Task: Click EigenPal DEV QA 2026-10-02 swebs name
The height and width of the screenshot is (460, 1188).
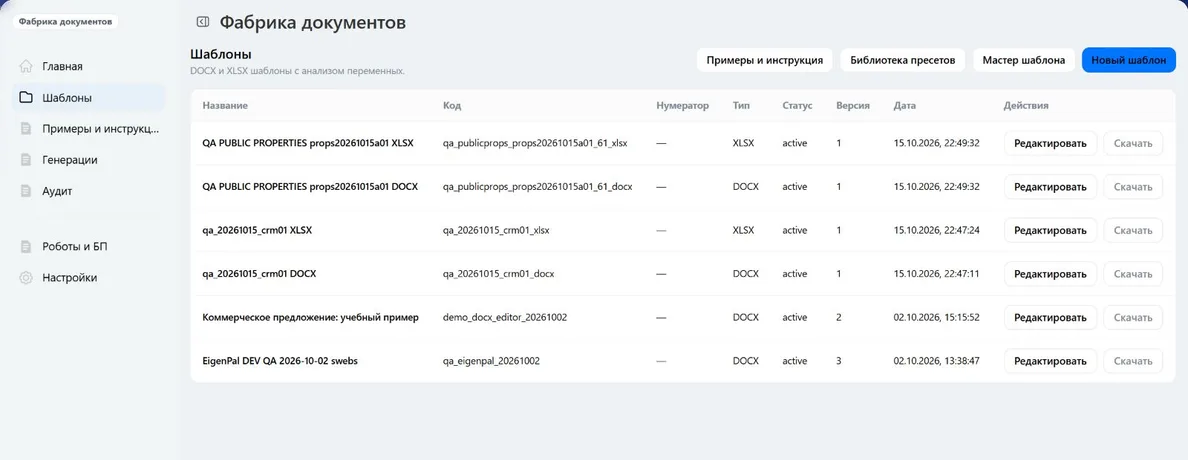Action: point(280,361)
